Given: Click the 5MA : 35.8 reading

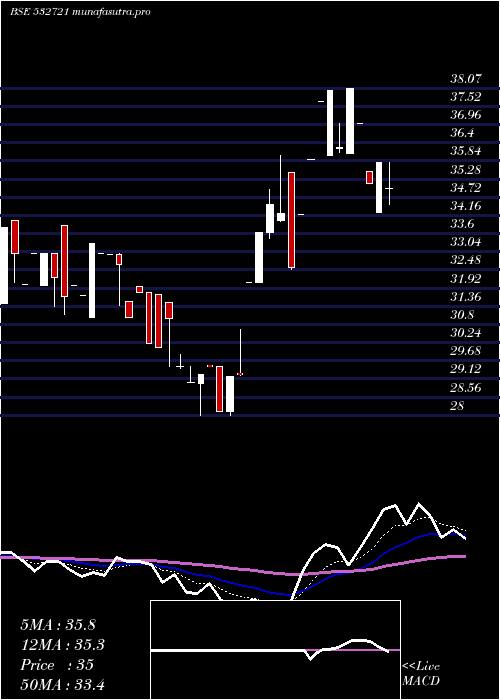Looking at the screenshot, I should [58, 625].
